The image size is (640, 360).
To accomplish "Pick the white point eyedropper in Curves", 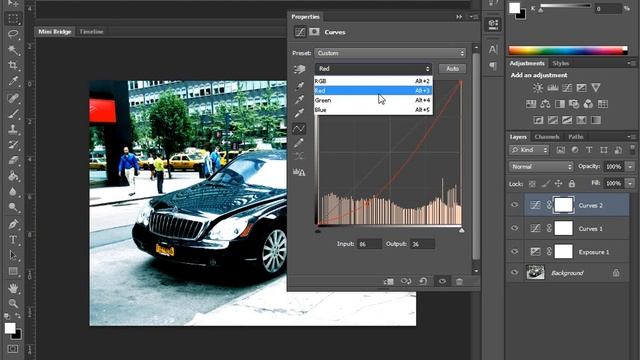I will (x=299, y=113).
